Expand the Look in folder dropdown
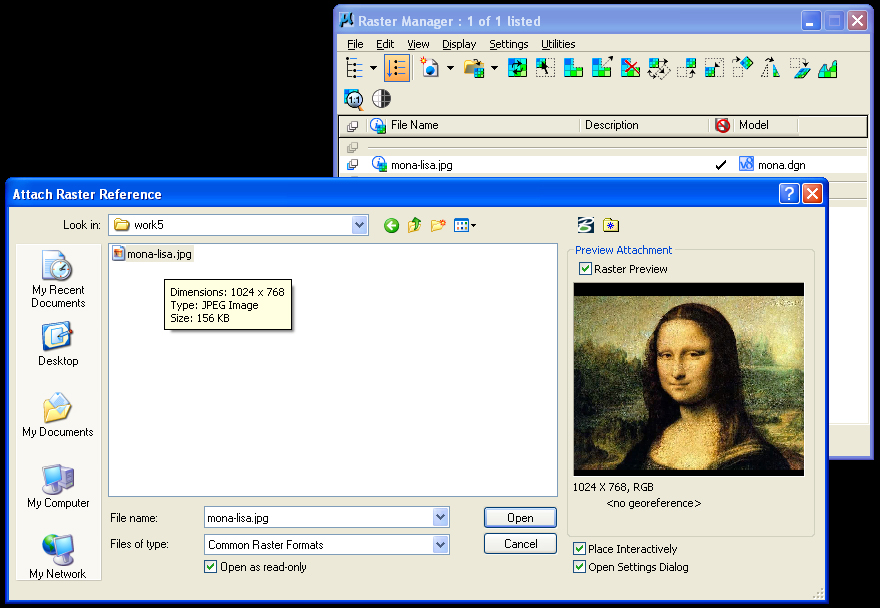 click(359, 225)
